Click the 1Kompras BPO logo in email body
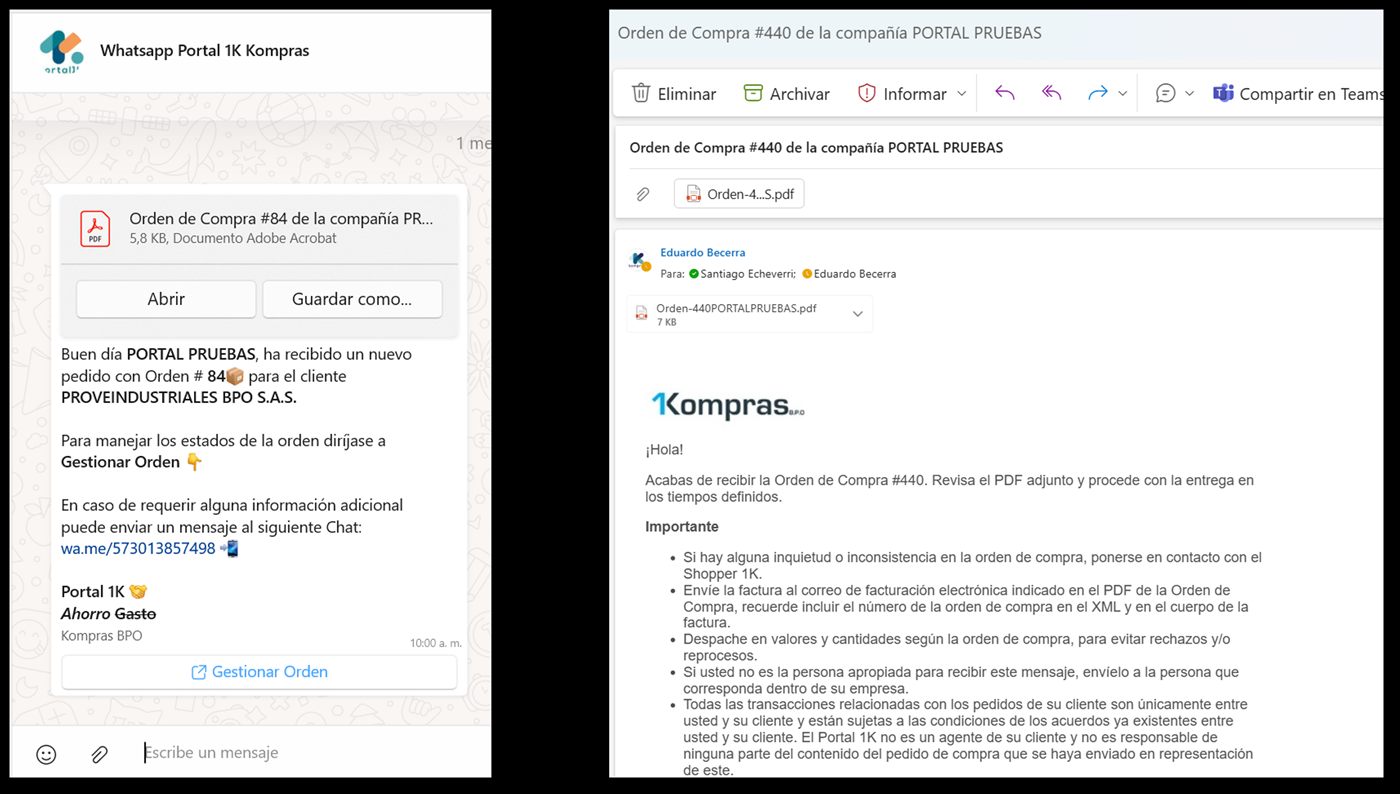 pos(728,404)
